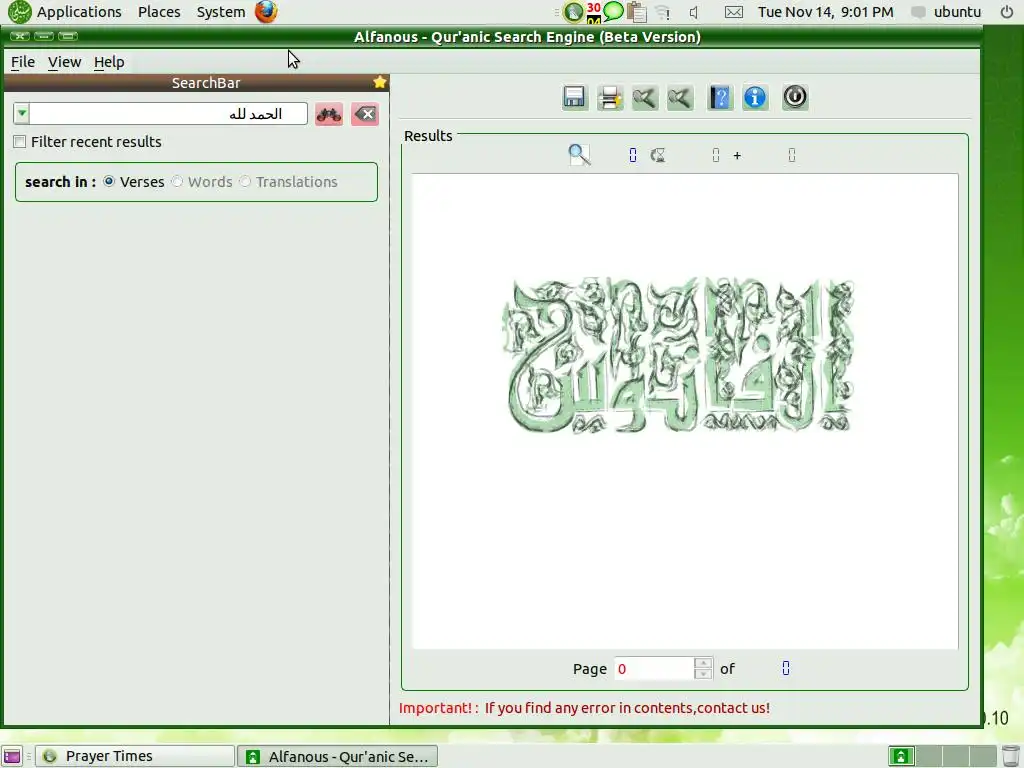This screenshot has width=1024, height=768.
Task: Open the View menu
Action: coord(64,62)
